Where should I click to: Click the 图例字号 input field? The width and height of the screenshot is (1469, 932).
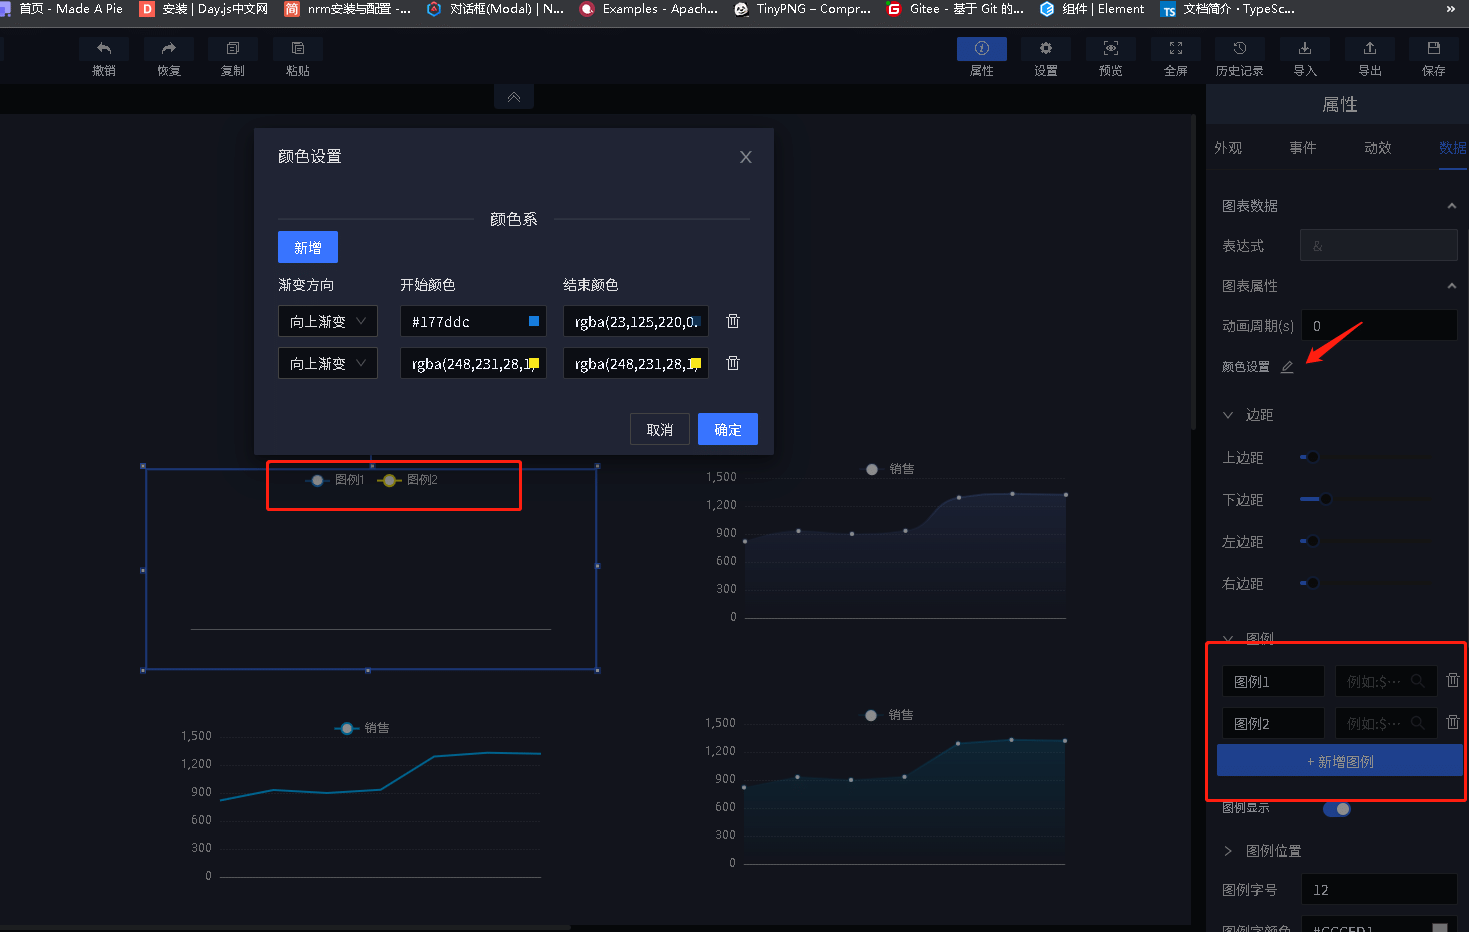point(1378,889)
